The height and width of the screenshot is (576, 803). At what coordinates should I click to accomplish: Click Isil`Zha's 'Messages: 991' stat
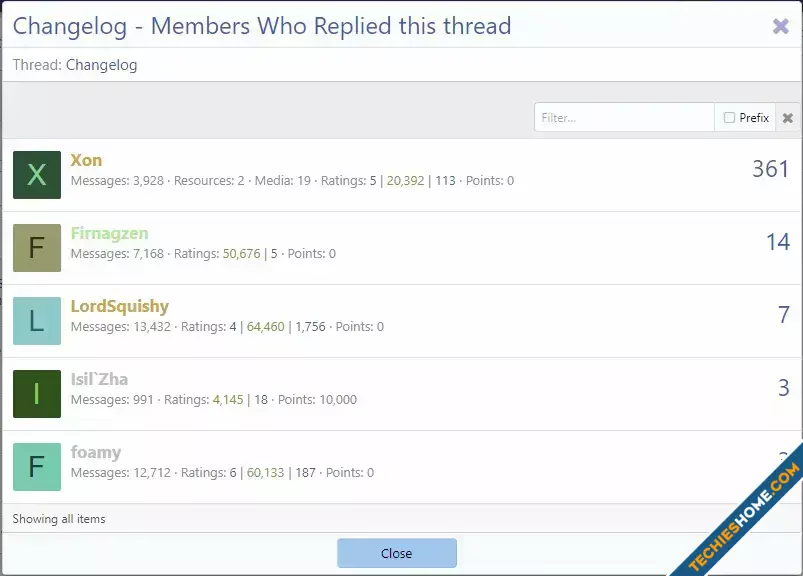112,400
